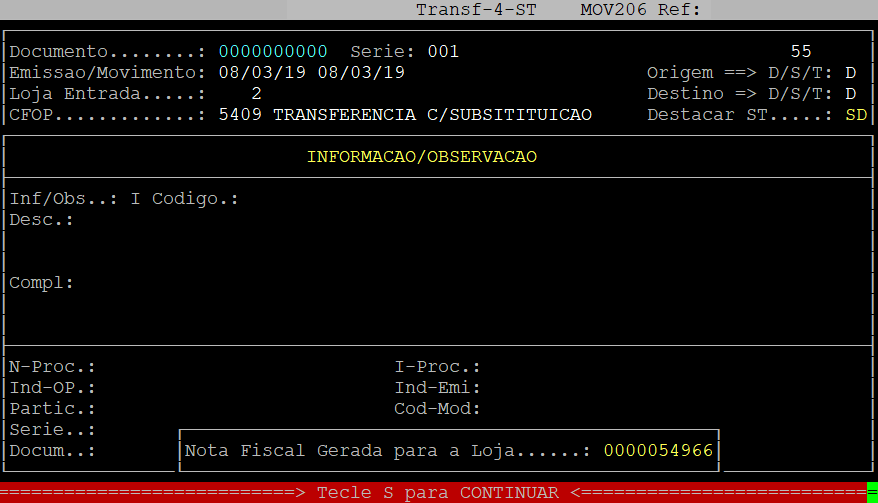The width and height of the screenshot is (878, 503).
Task: Select the Destacar ST value SD
Action: coord(855,115)
